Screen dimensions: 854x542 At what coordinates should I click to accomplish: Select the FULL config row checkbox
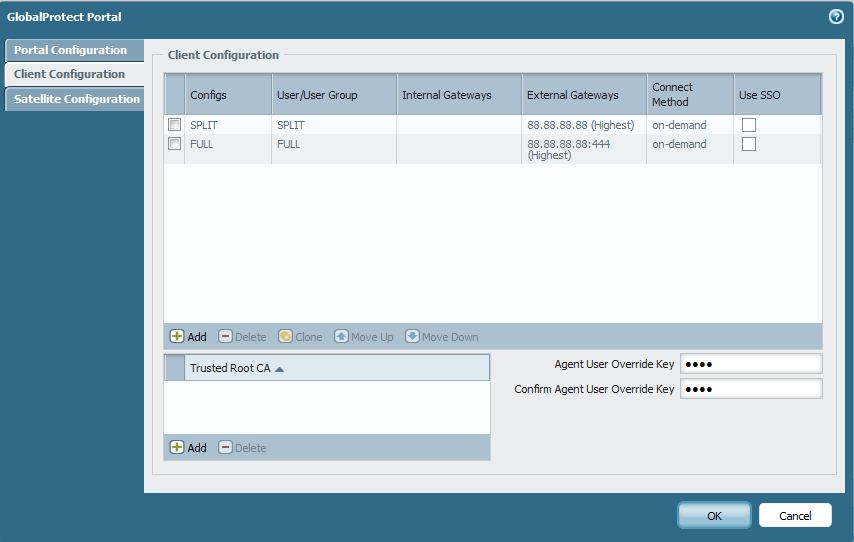174,144
